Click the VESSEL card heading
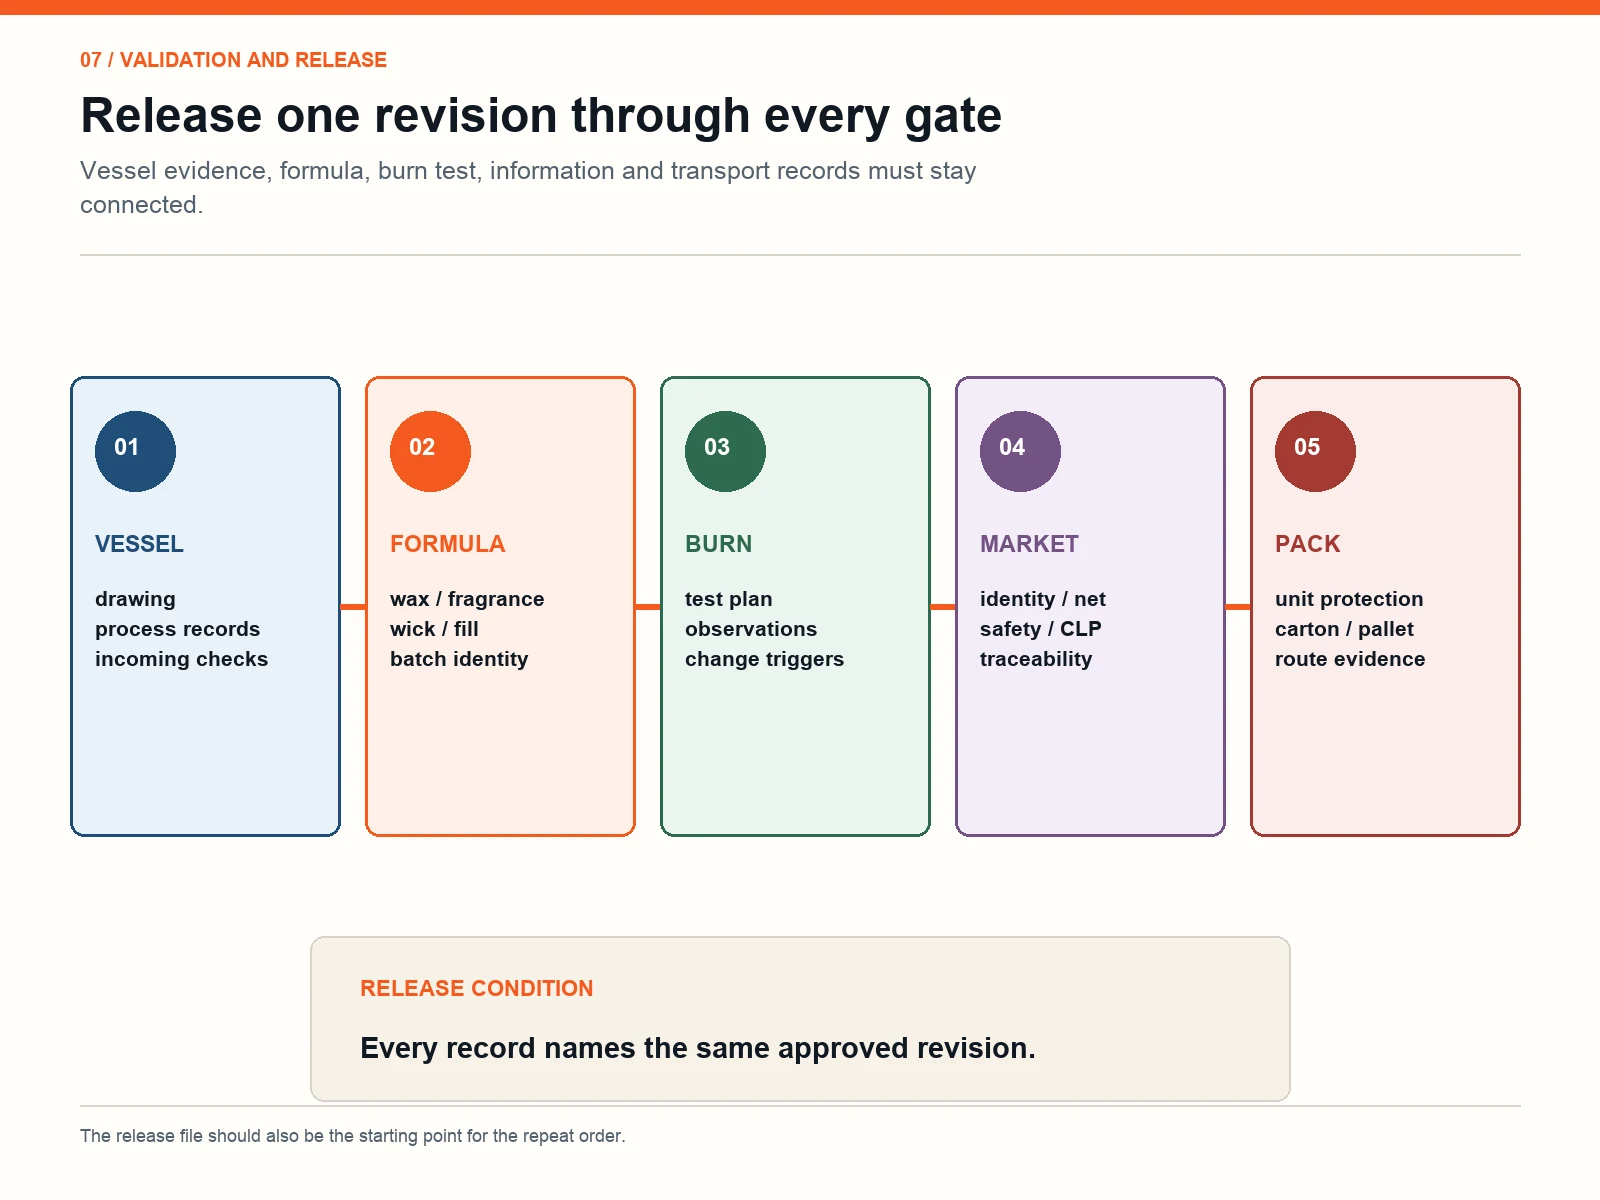 [x=139, y=544]
